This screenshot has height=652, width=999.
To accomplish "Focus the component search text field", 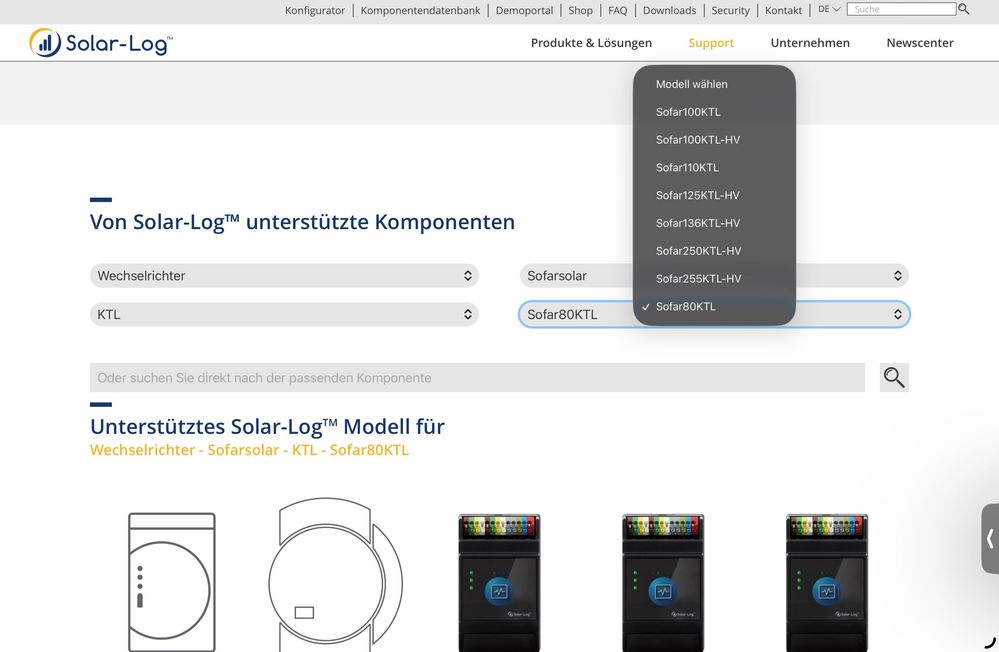I will click(477, 378).
